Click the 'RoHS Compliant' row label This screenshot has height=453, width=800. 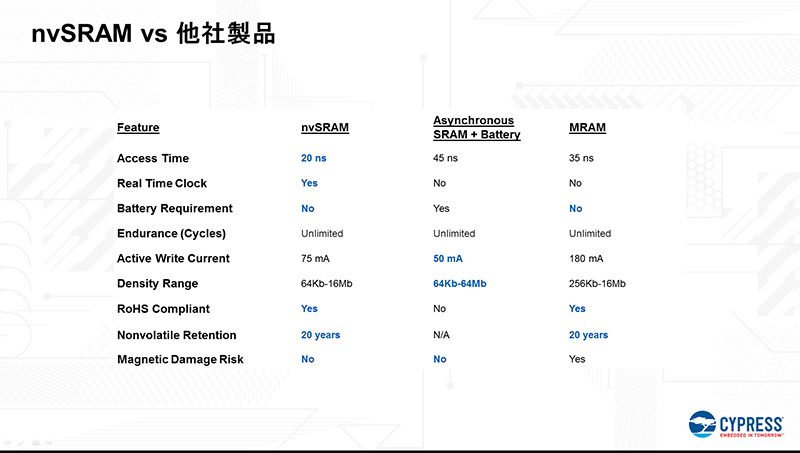click(x=163, y=309)
